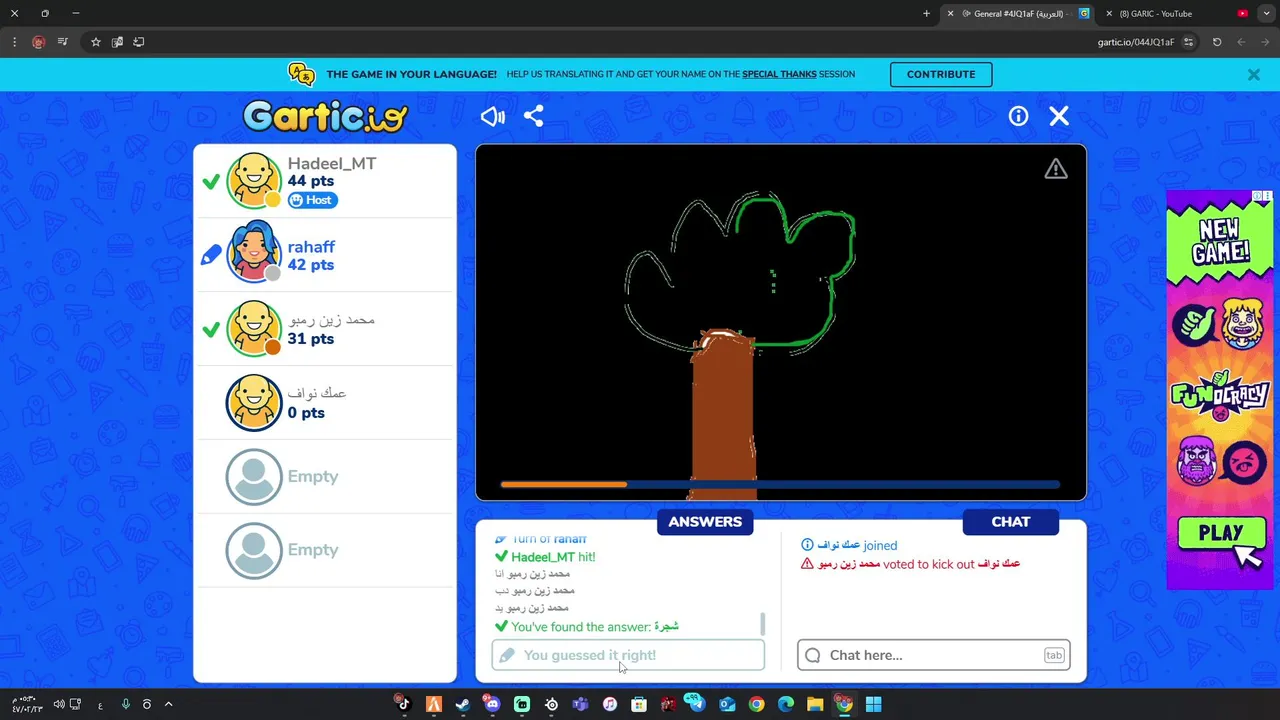
Task: Click the second Empty player slot
Action: [324, 550]
